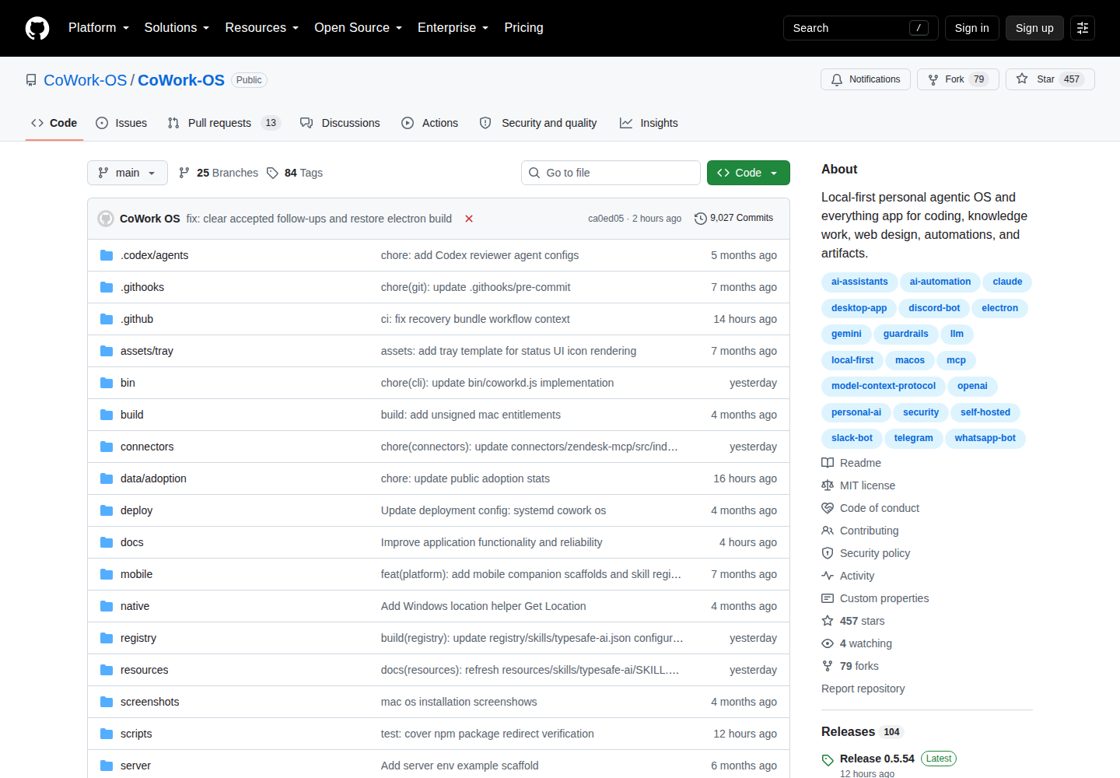Click the release tag icon for 0.5.54

coord(827,759)
